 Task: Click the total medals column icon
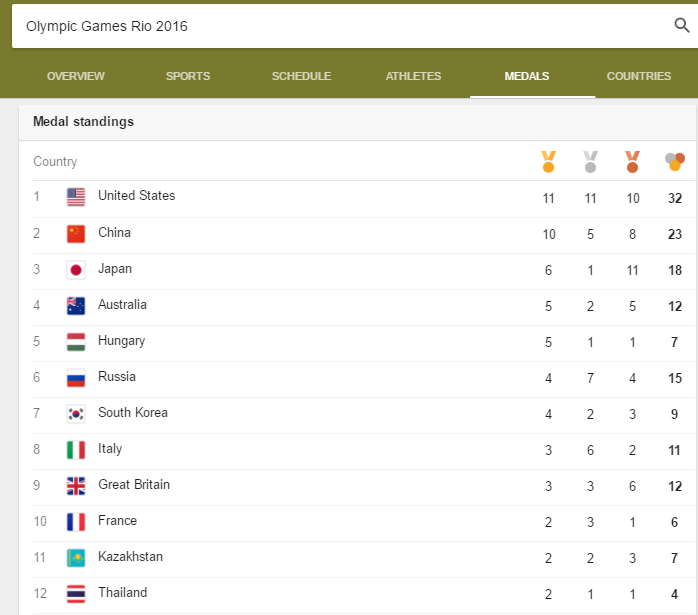tap(674, 162)
